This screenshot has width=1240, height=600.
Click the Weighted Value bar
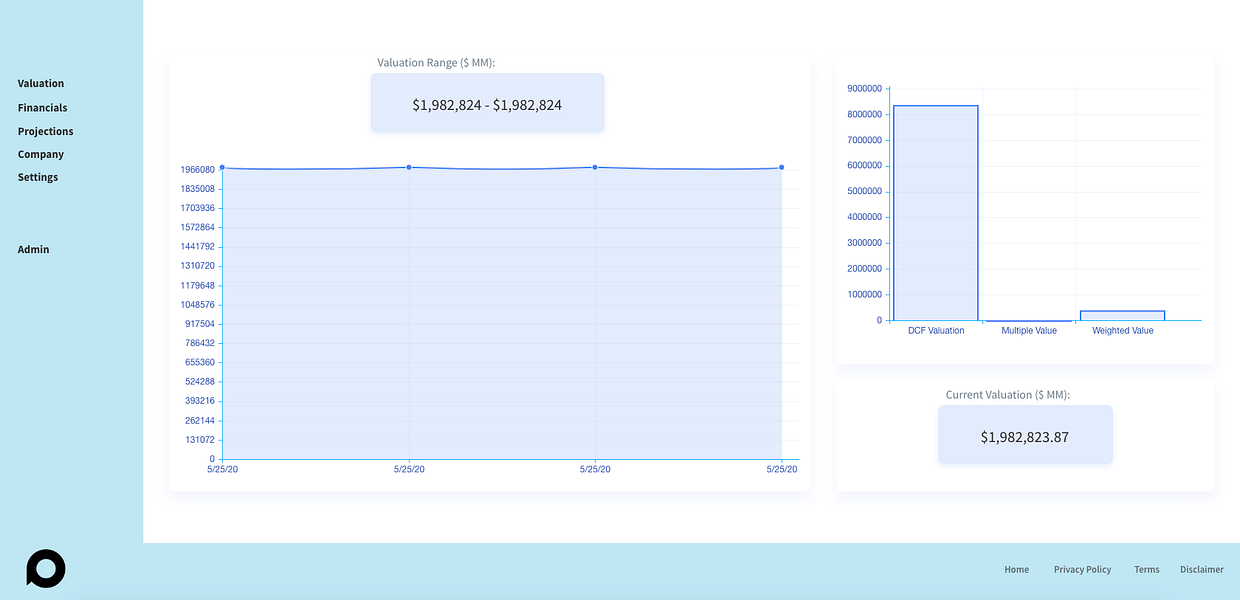click(1123, 316)
